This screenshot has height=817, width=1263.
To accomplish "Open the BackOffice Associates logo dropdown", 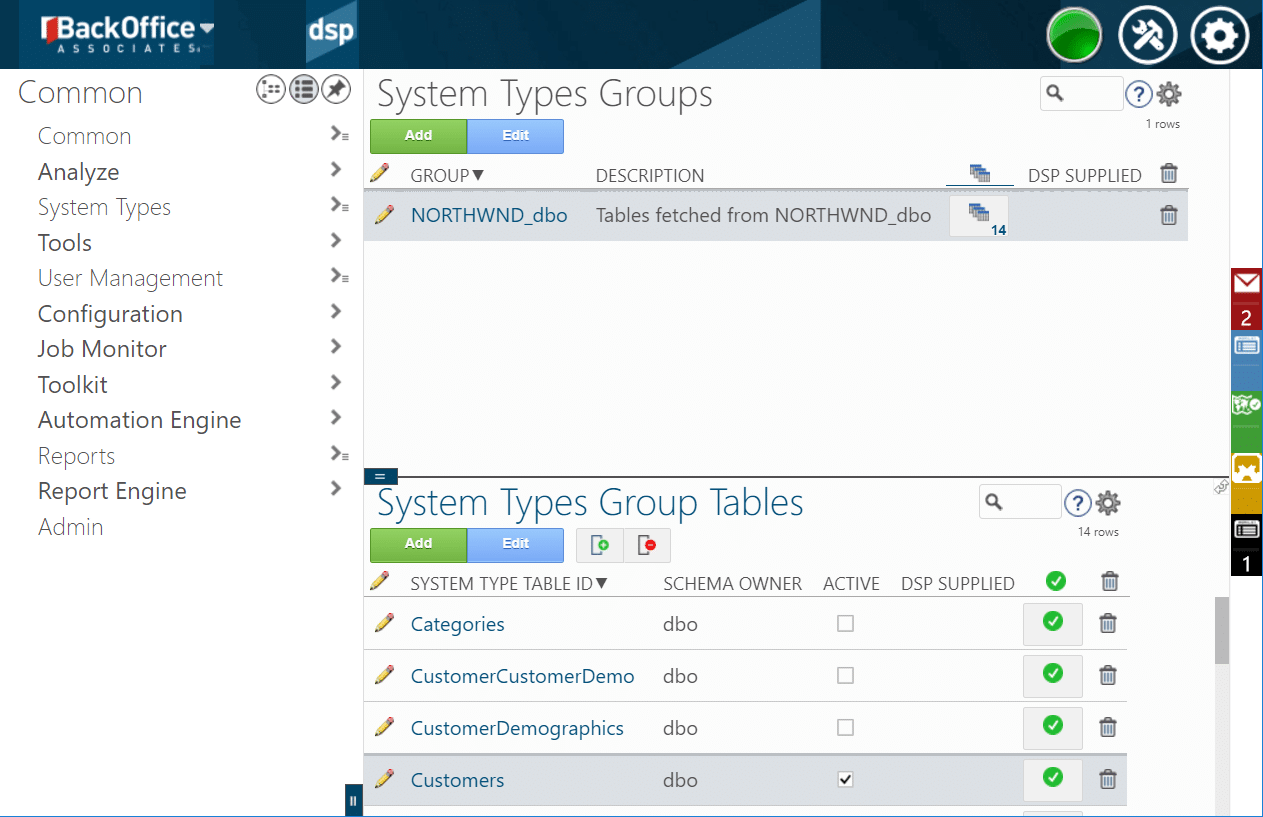I will 206,28.
